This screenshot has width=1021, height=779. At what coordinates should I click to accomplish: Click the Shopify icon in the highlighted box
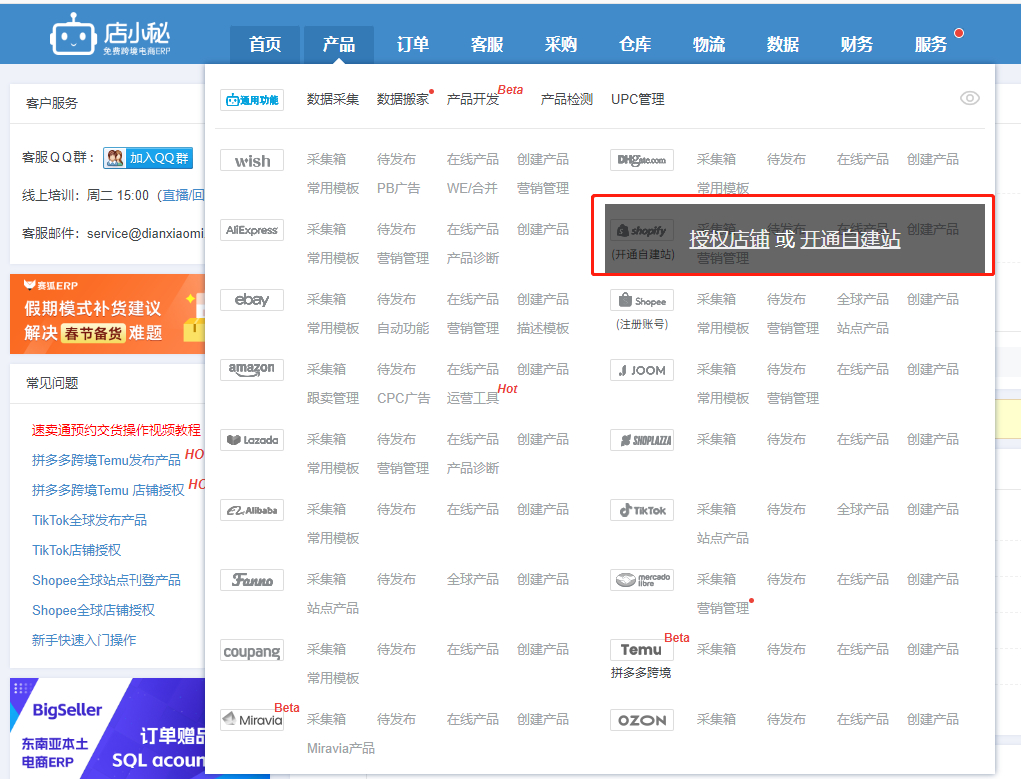click(641, 230)
